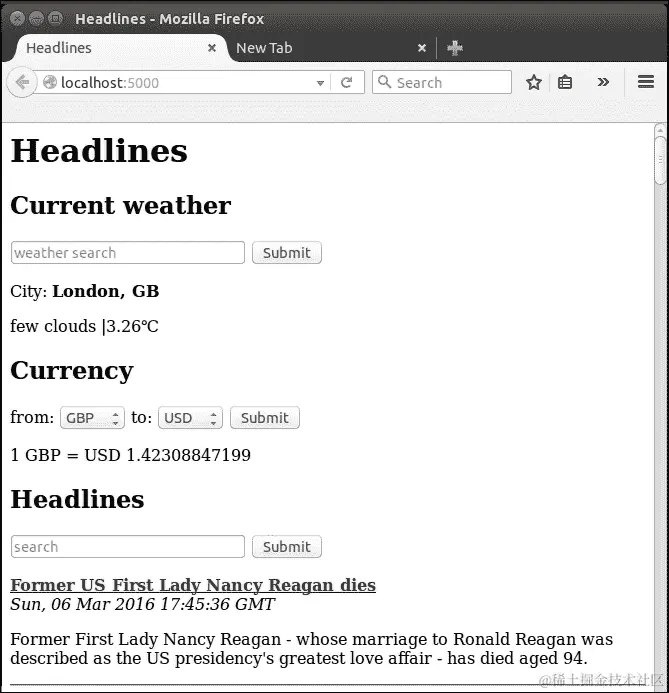Bookmark this page with the star icon
669x693 pixels.
coord(534,82)
